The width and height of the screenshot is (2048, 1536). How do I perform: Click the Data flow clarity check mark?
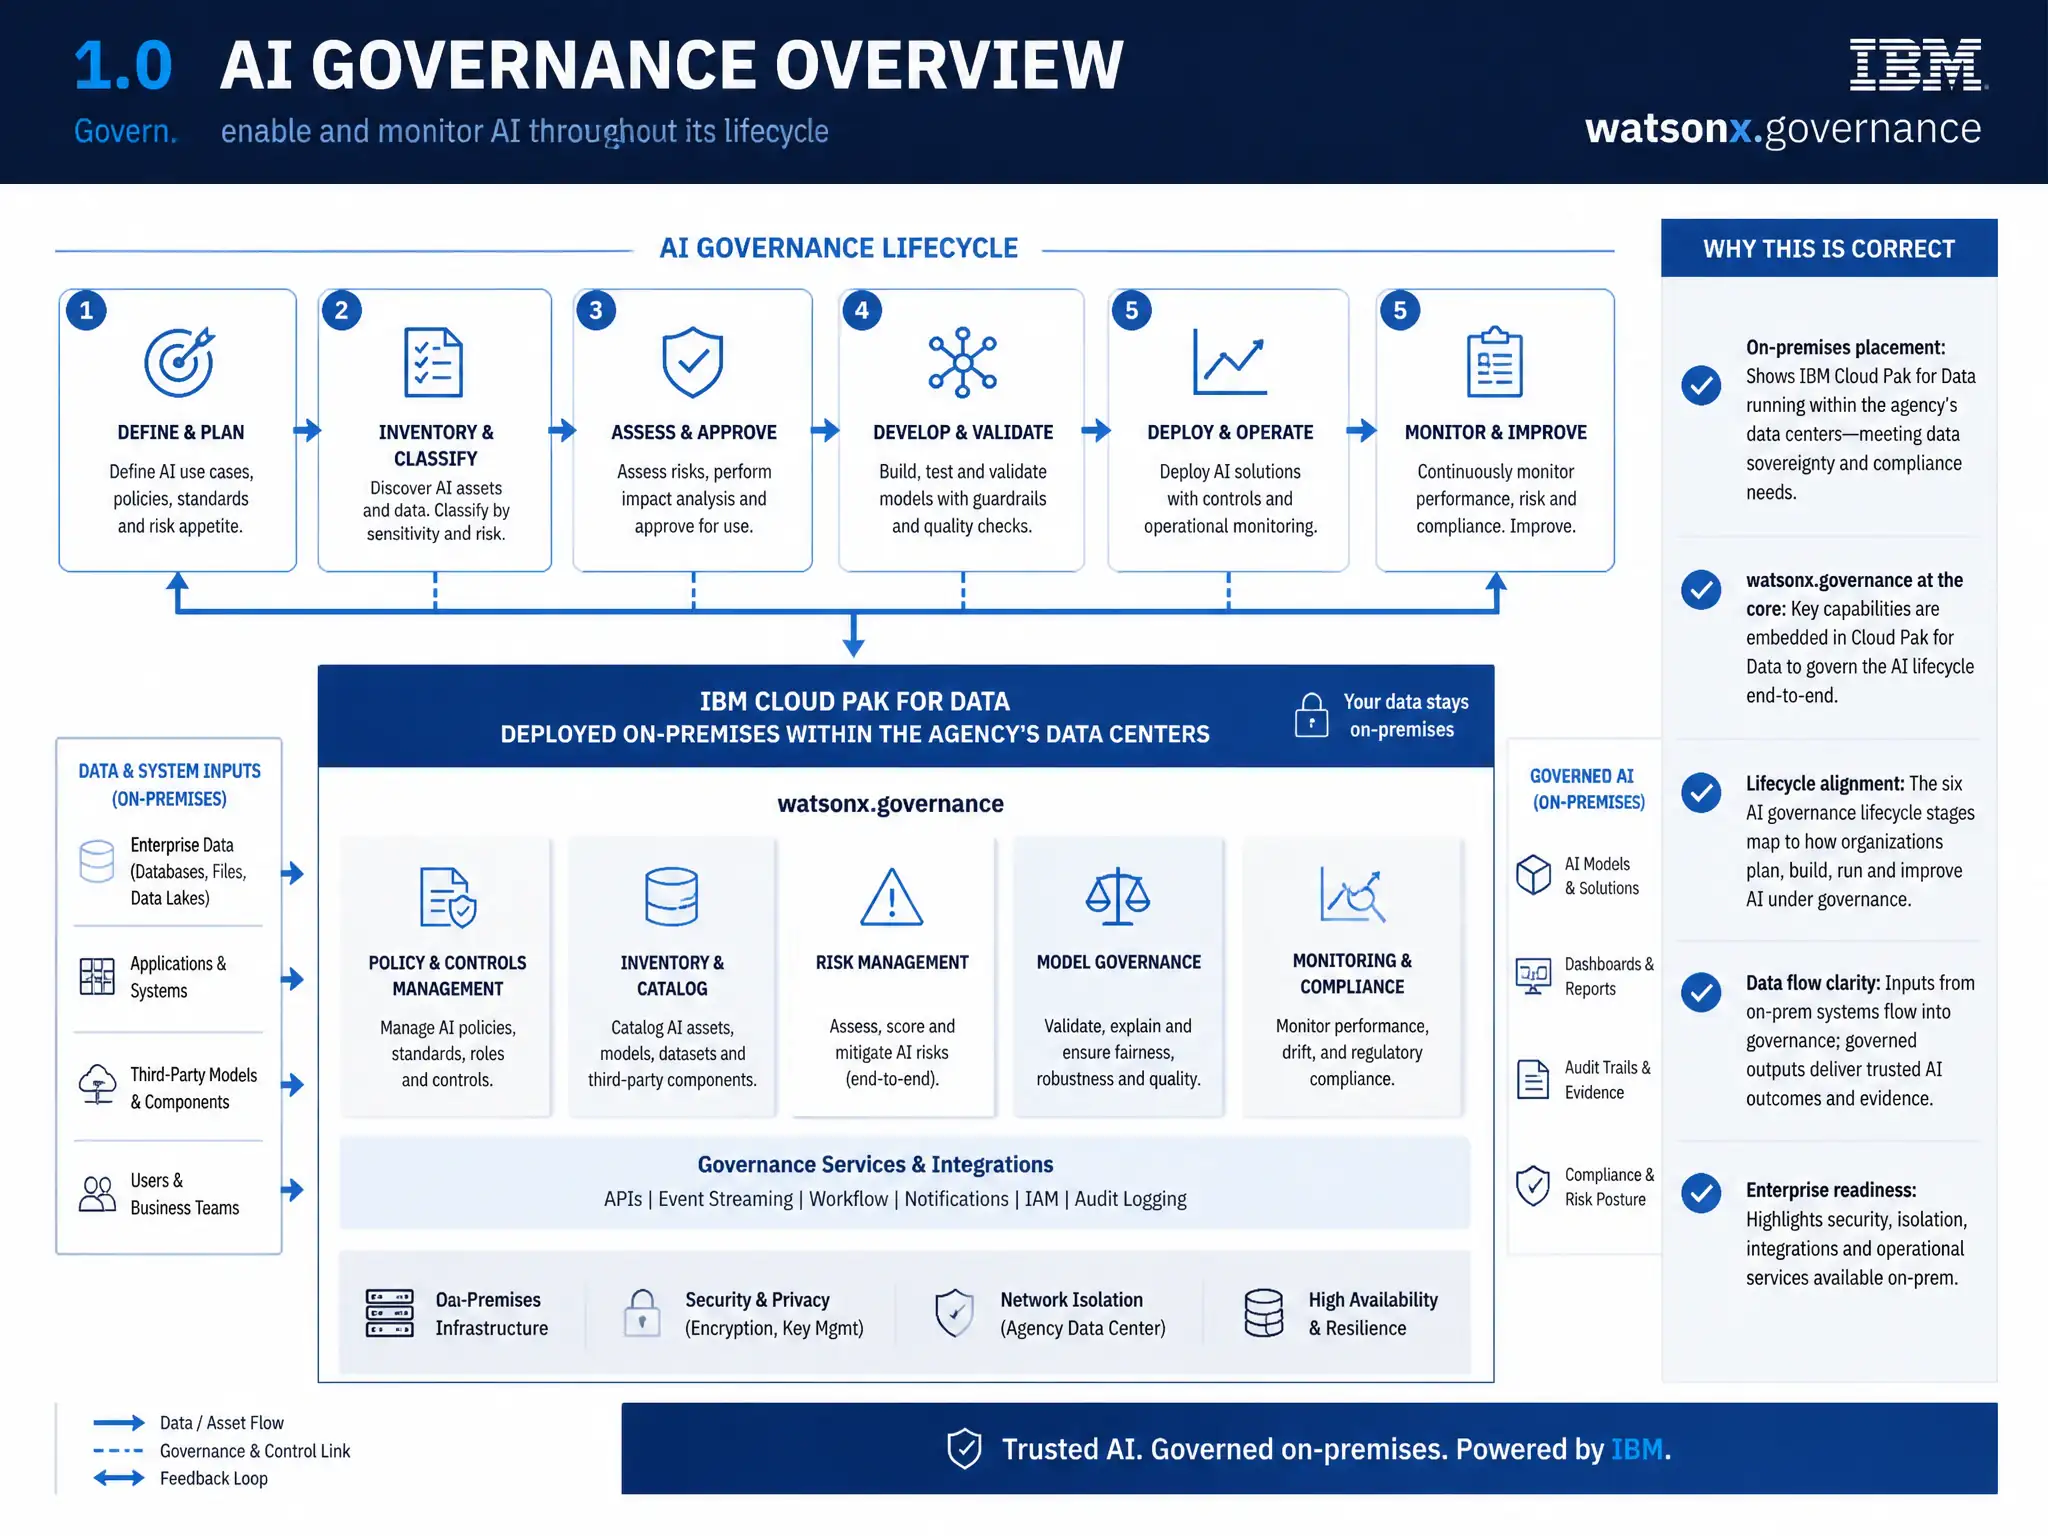coord(1701,992)
